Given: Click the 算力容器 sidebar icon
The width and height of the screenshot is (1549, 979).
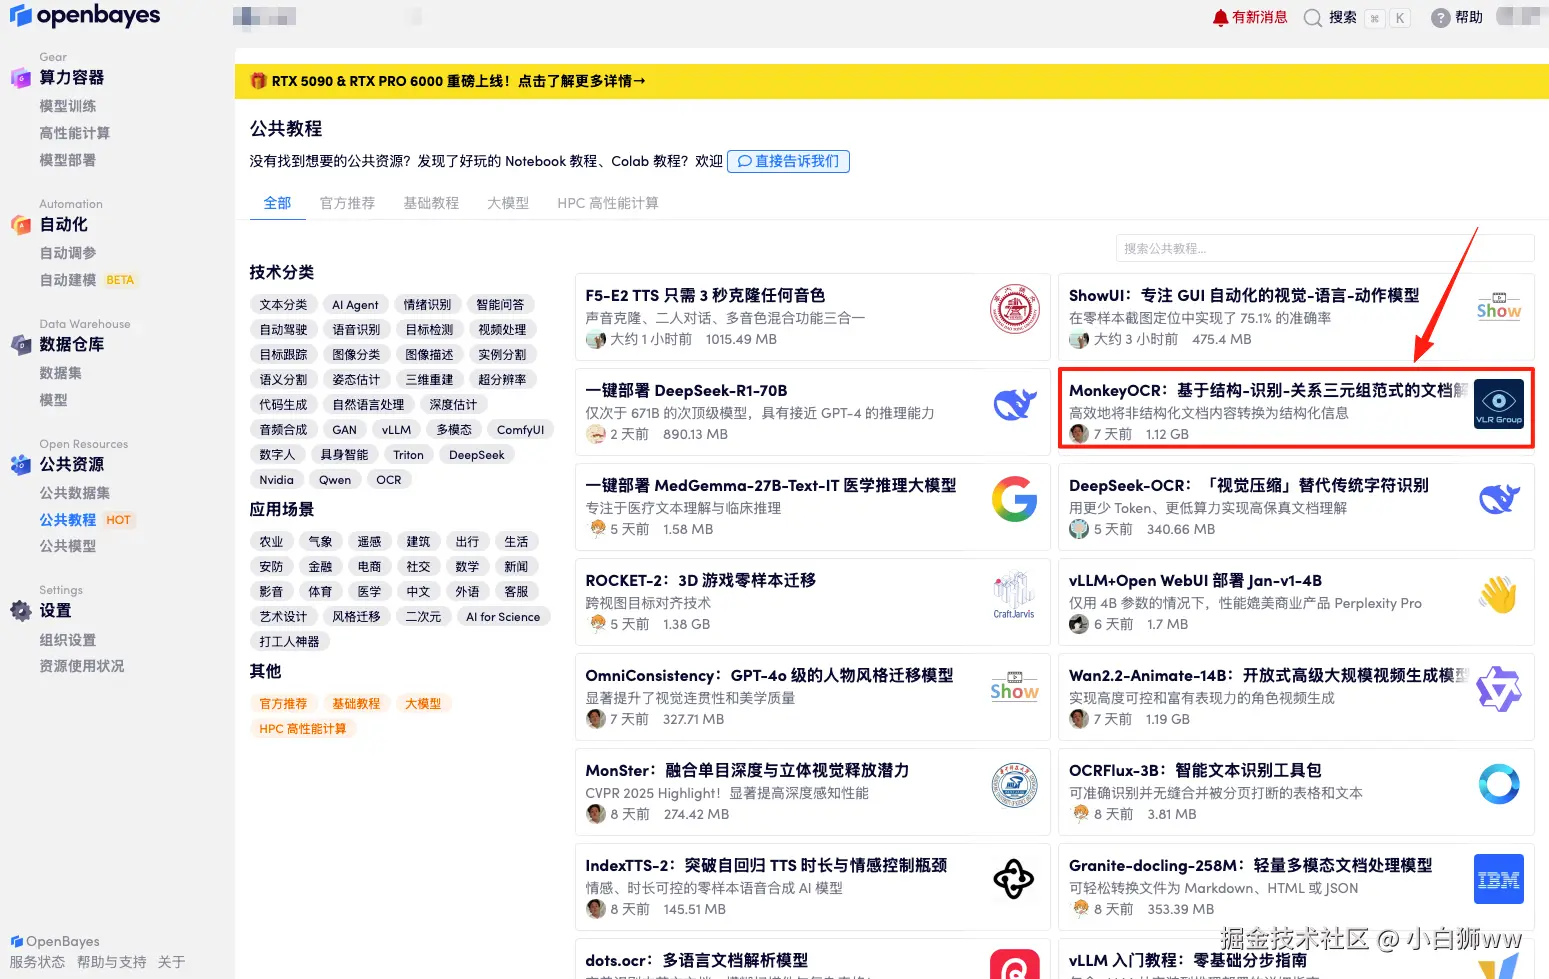Looking at the screenshot, I should [21, 78].
